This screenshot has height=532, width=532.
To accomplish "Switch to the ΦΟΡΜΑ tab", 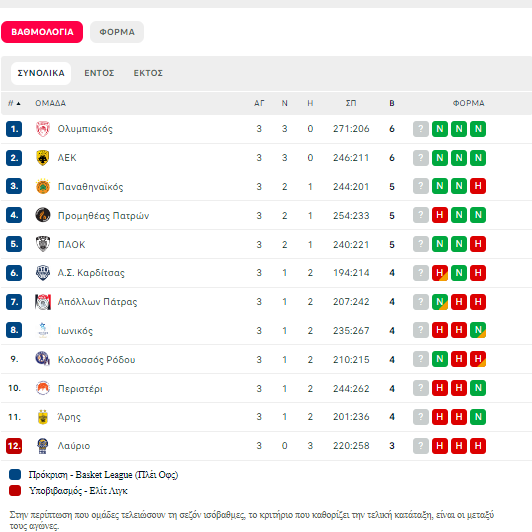I will (117, 32).
